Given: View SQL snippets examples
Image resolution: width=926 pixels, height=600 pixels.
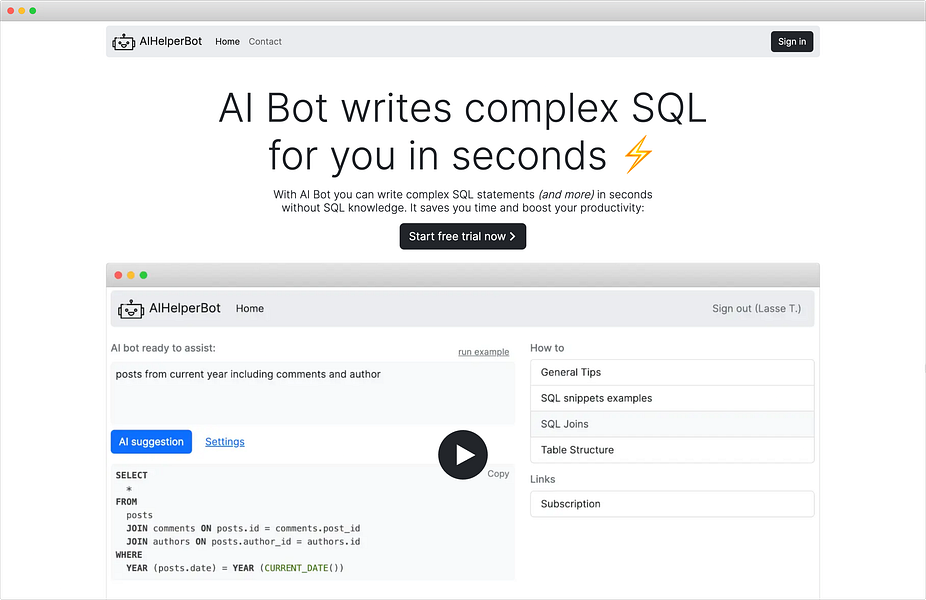Looking at the screenshot, I should coord(671,398).
